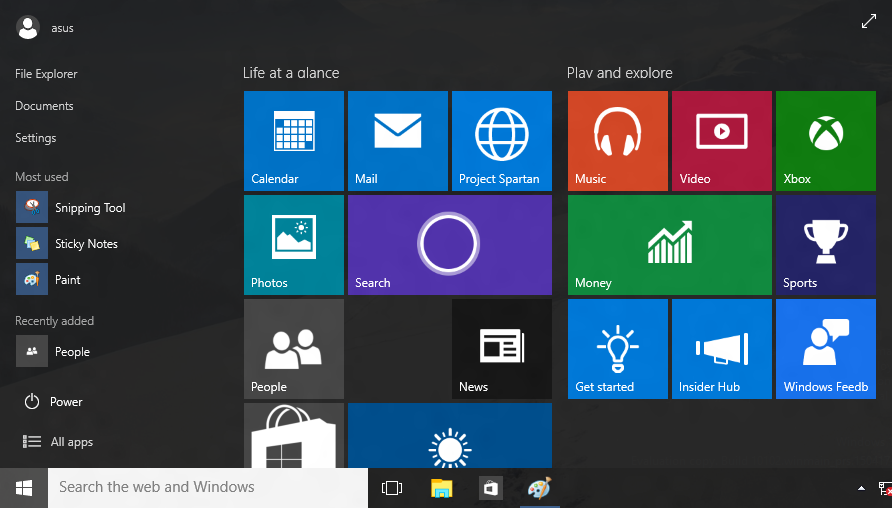Open the Windows Feedback tile
This screenshot has height=508, width=892.
coord(826,349)
